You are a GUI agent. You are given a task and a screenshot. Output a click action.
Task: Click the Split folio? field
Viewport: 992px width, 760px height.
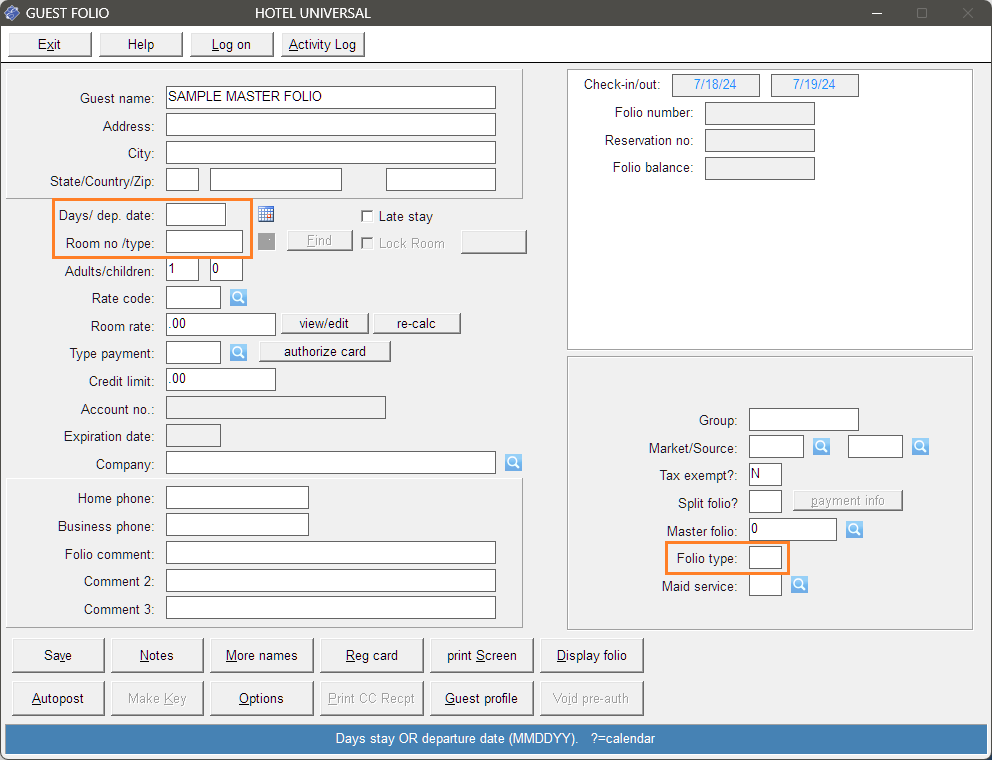[x=766, y=502]
